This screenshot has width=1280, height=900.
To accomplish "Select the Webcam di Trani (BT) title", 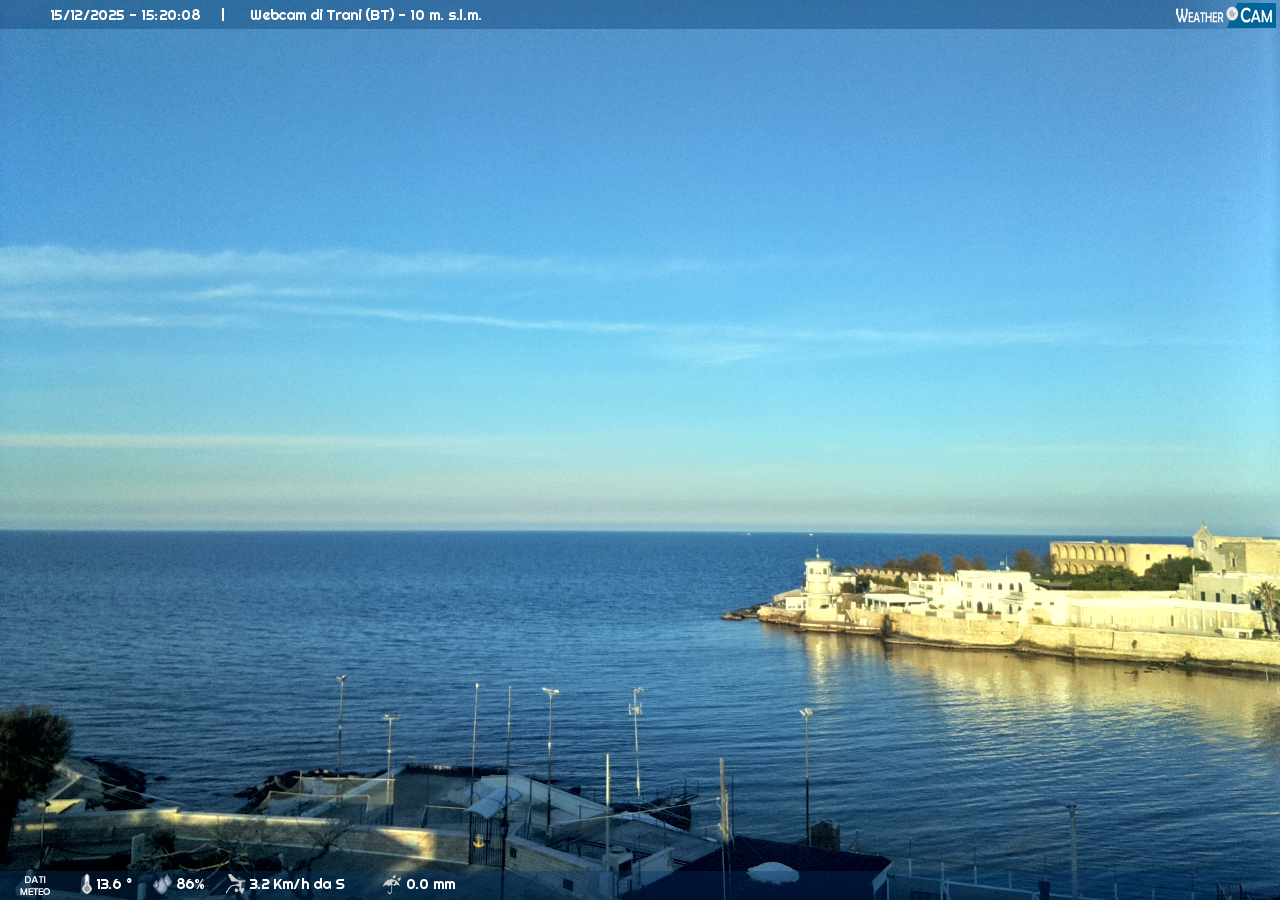I will tap(365, 15).
